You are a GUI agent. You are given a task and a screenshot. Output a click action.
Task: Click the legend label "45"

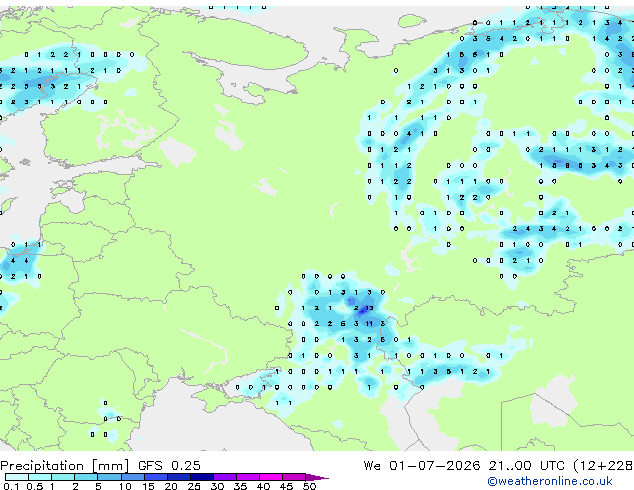pyautogui.click(x=286, y=486)
